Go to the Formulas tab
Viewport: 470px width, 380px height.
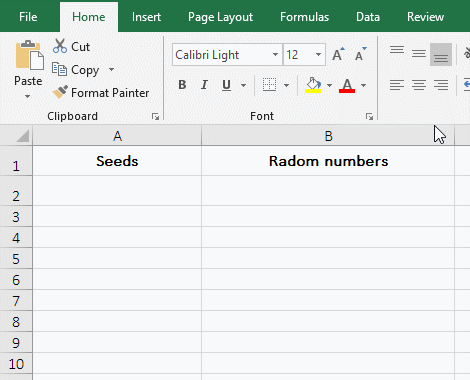304,17
